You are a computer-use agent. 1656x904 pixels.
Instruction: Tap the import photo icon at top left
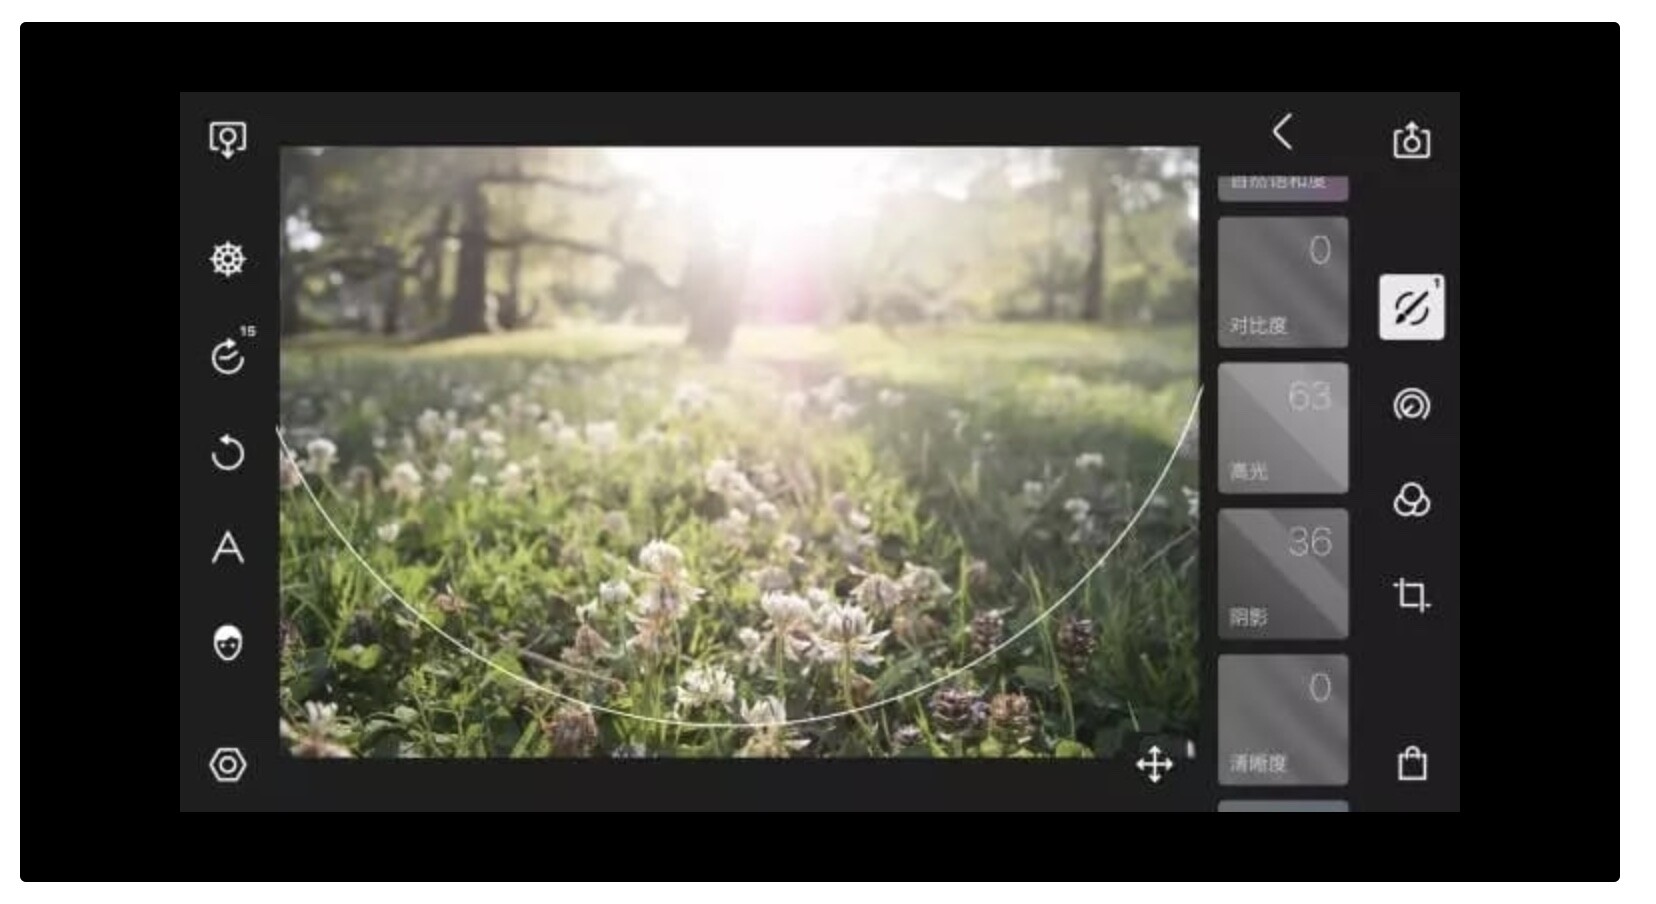[x=227, y=138]
